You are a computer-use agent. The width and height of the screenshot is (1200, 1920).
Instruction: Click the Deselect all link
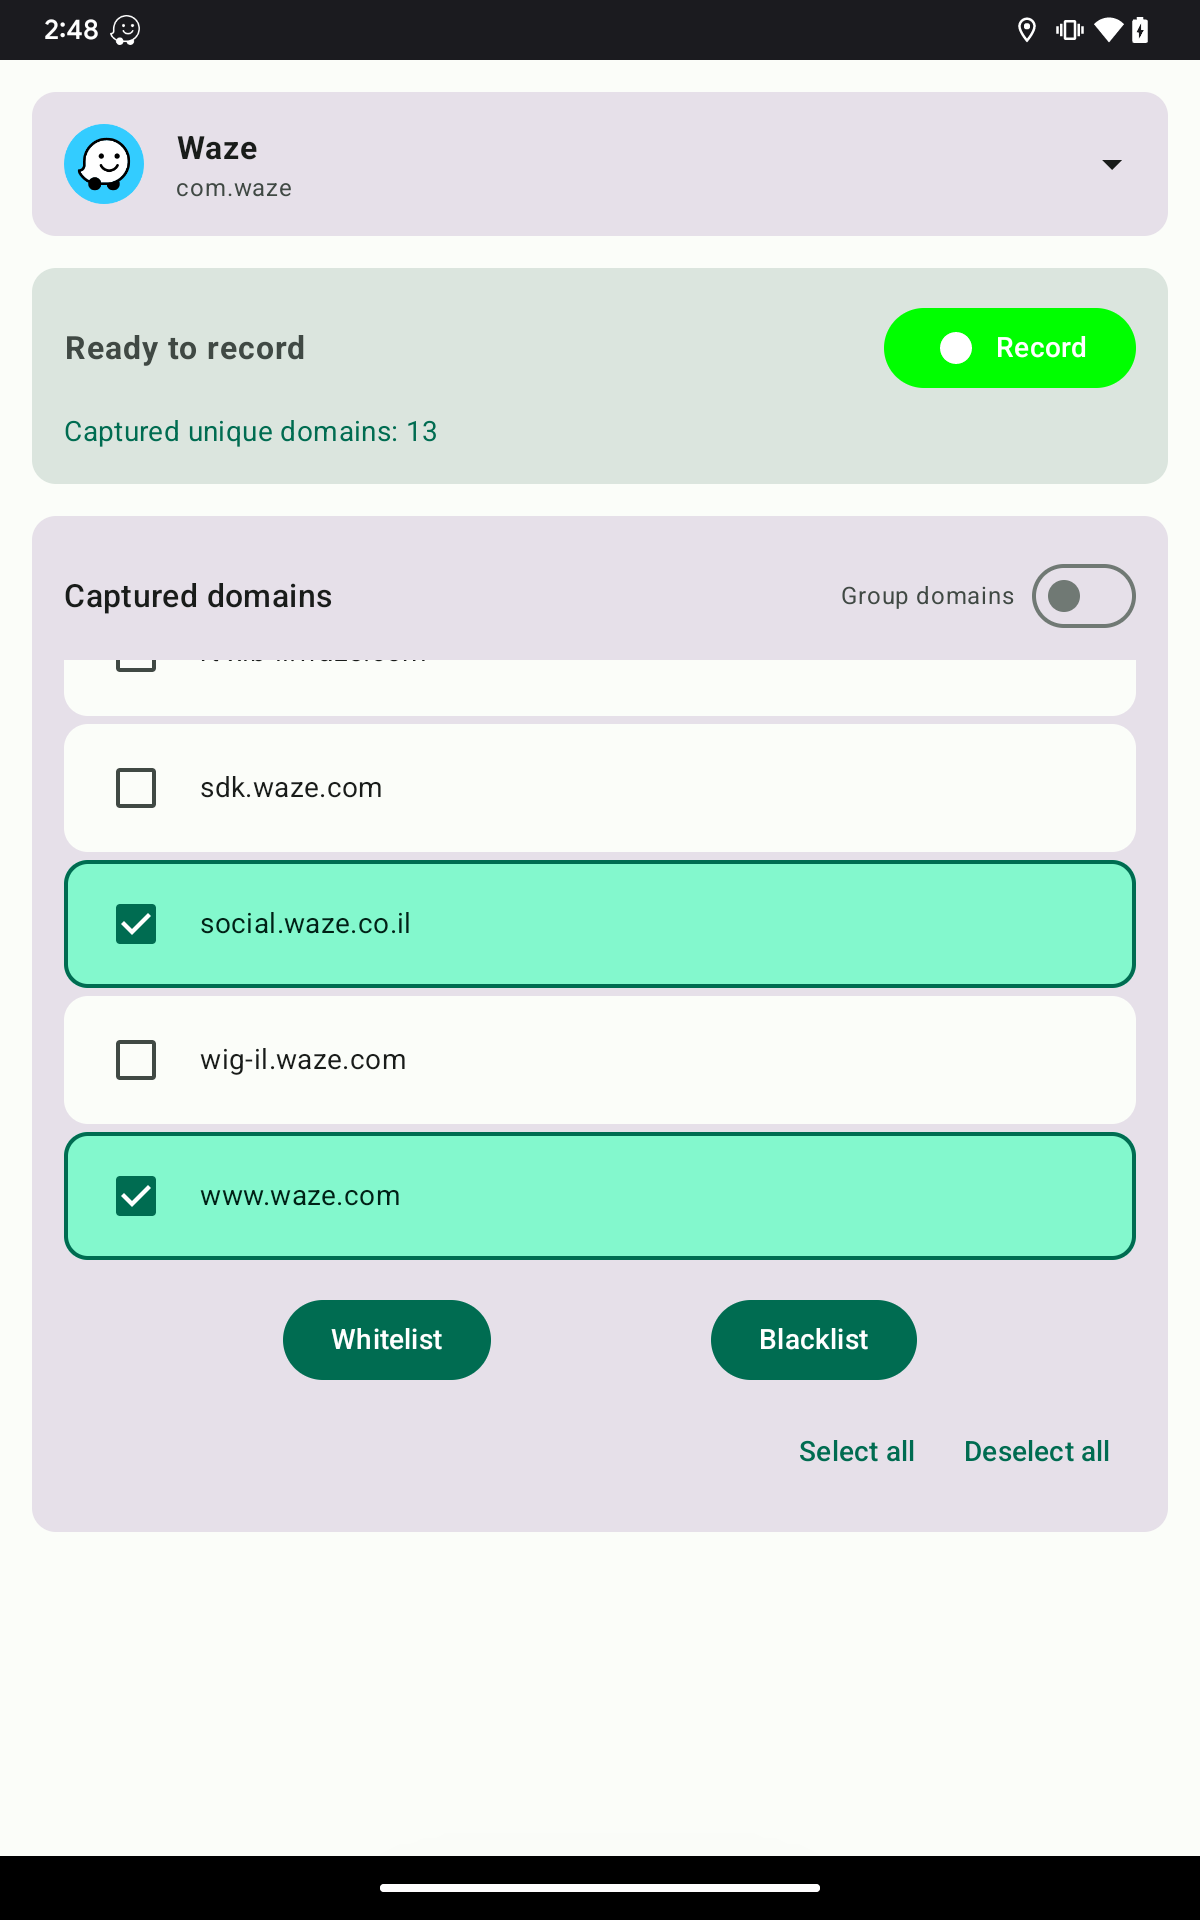point(1037,1452)
